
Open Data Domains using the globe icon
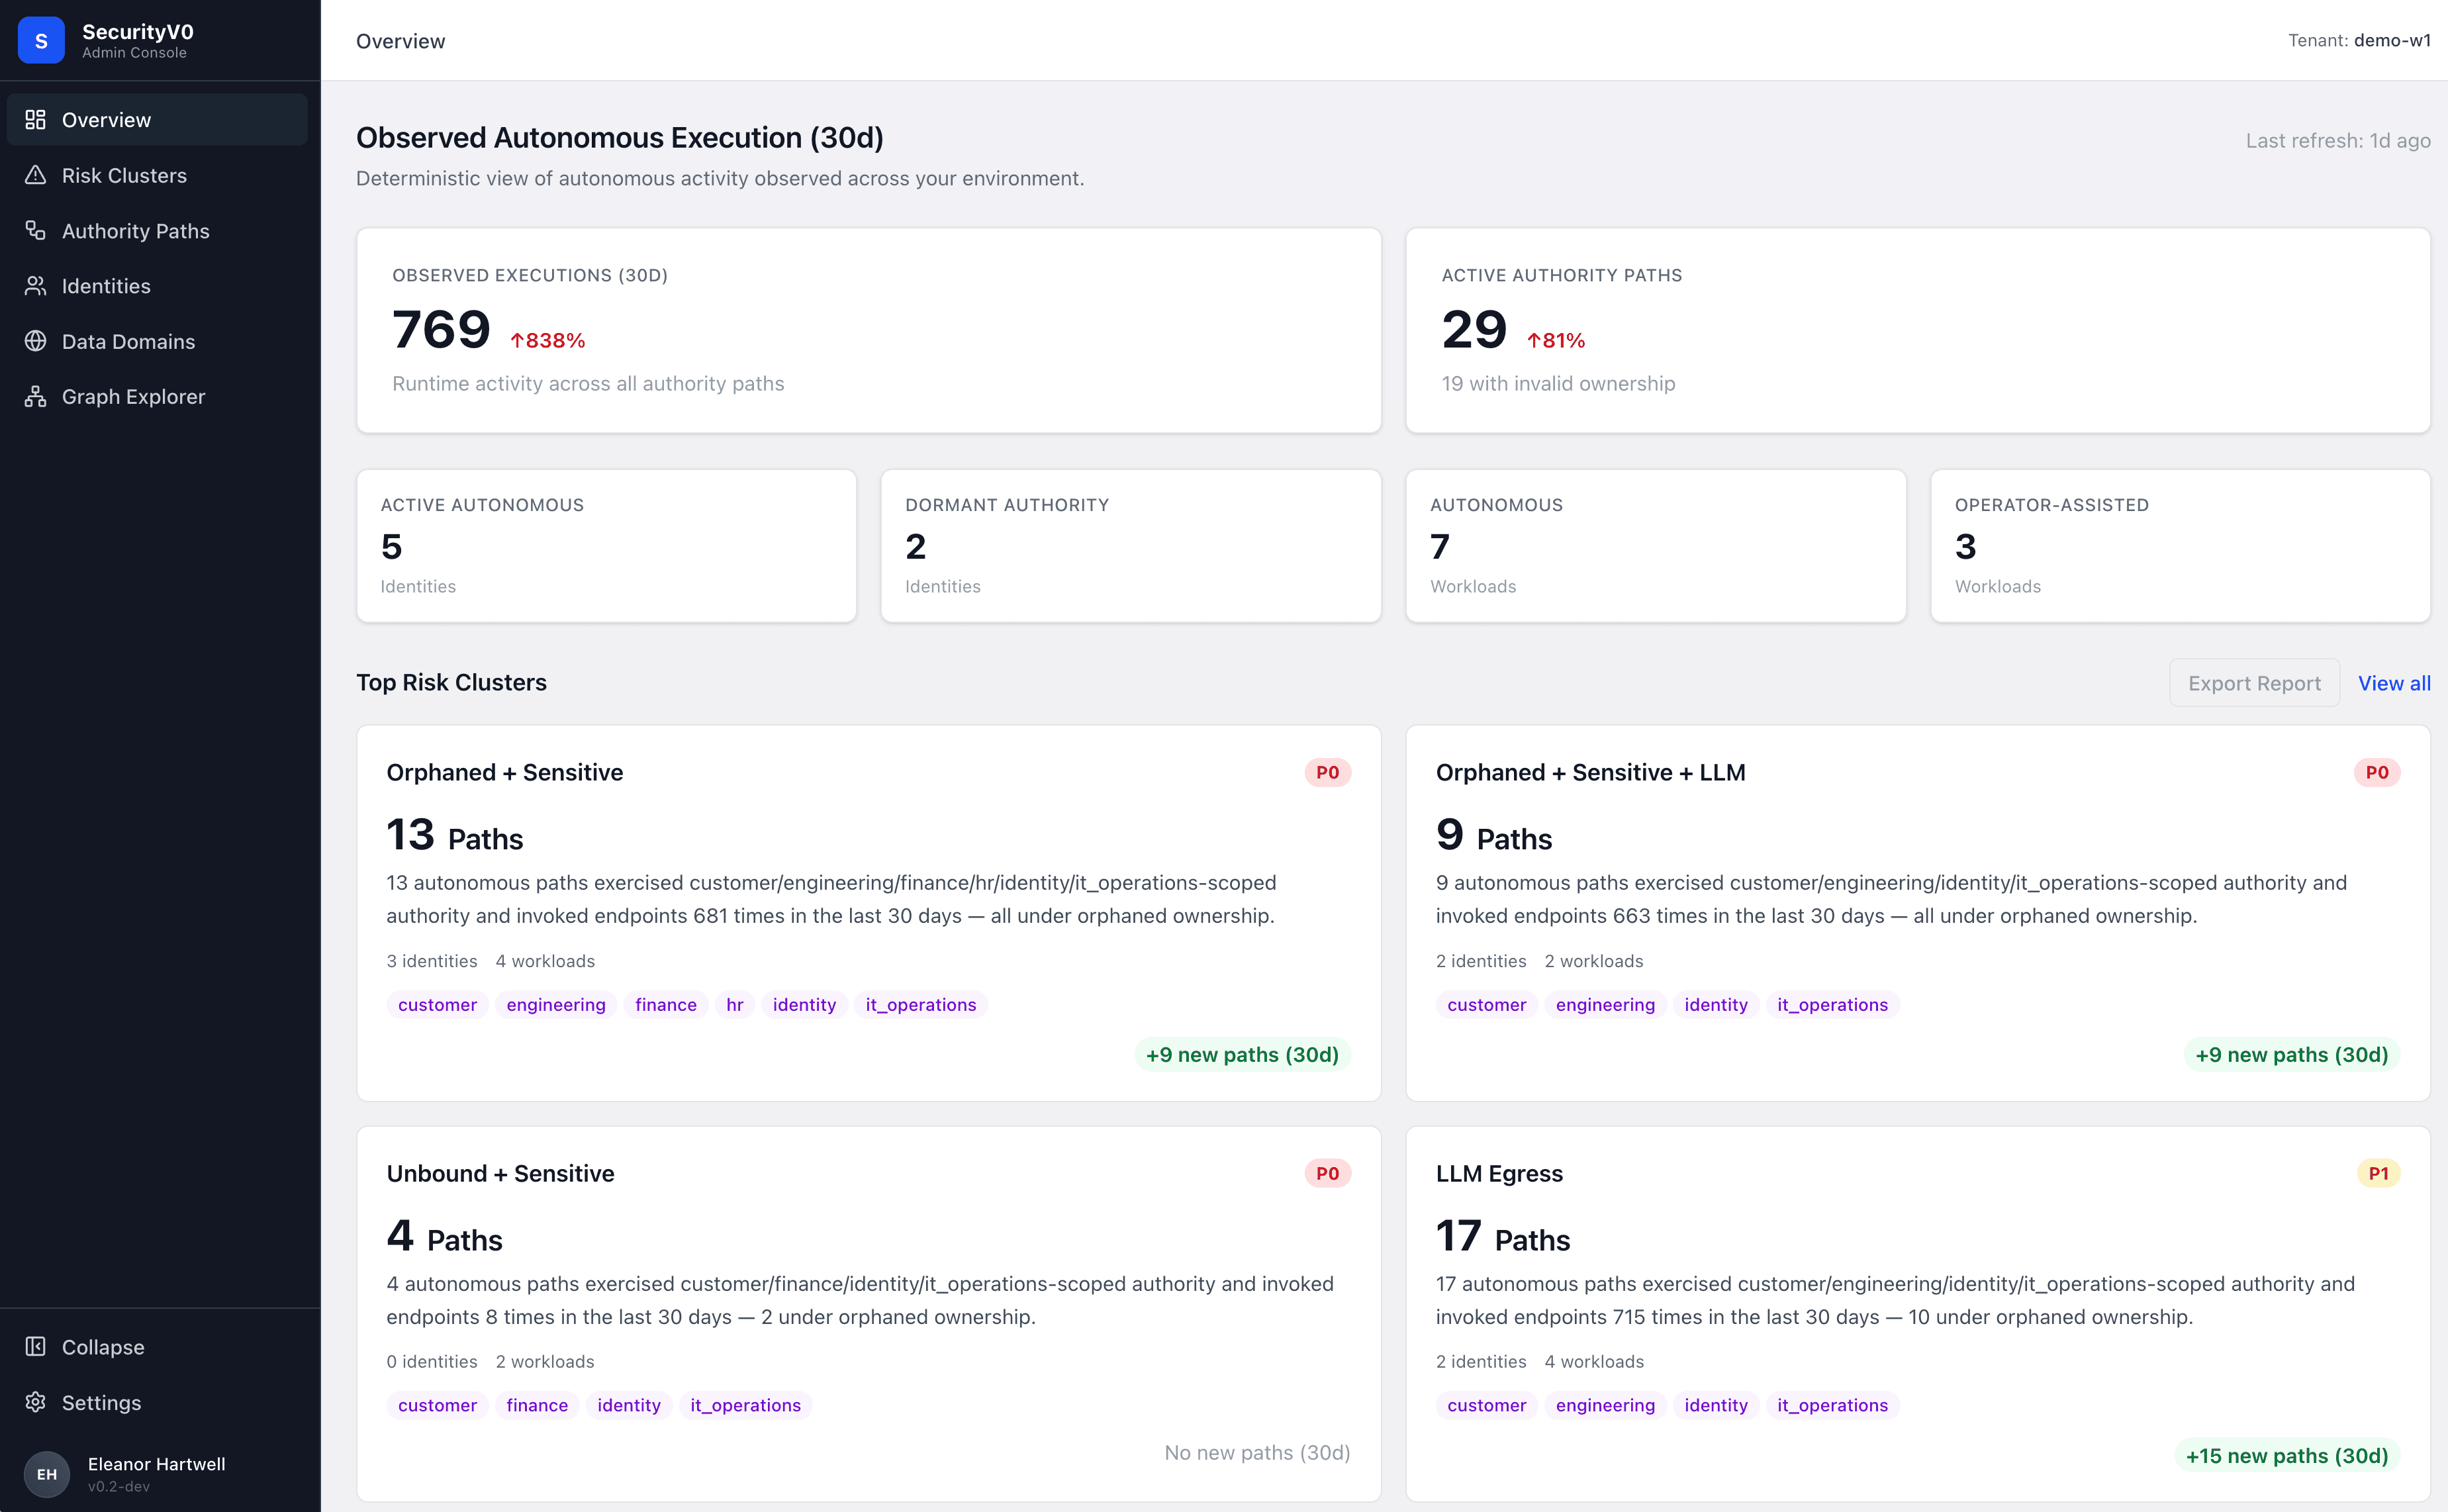pos(35,341)
